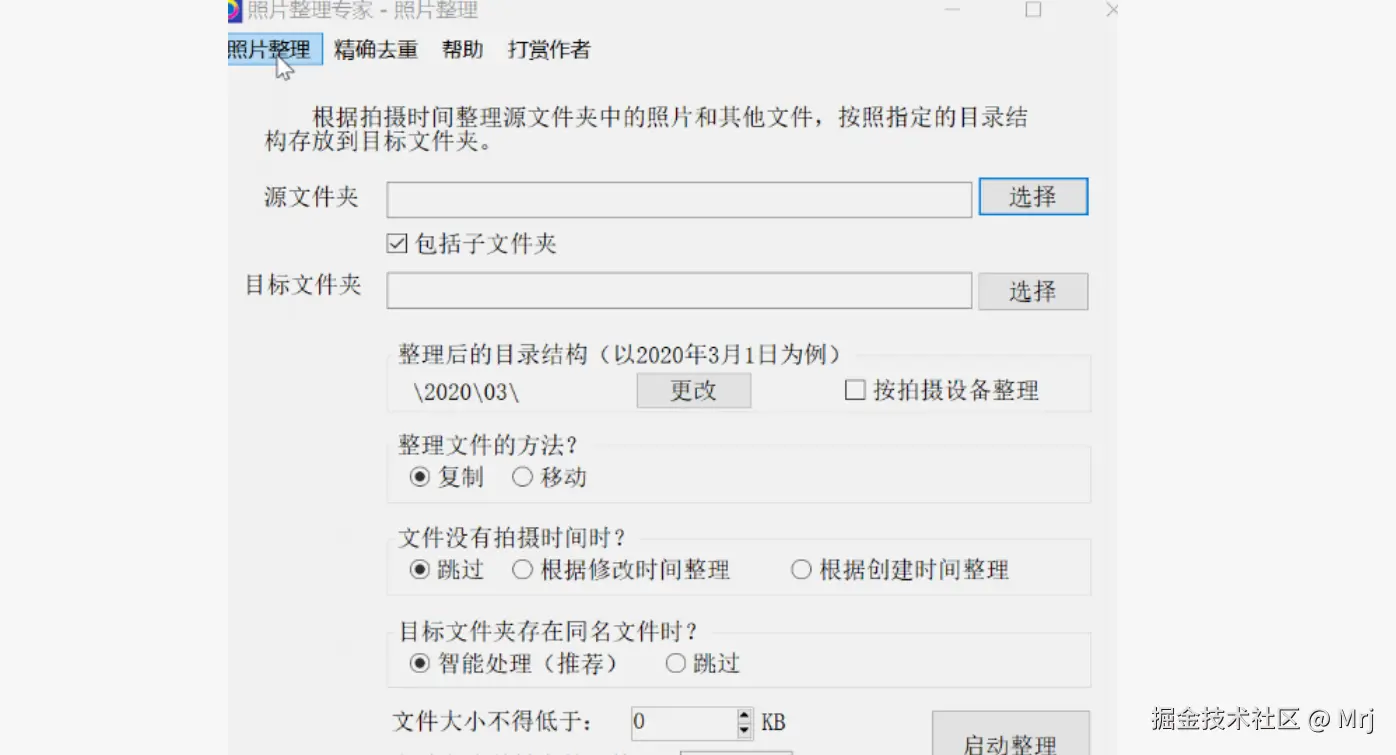Increase file size with spinner up arrow
Image resolution: width=1396 pixels, height=755 pixels.
pos(744,715)
